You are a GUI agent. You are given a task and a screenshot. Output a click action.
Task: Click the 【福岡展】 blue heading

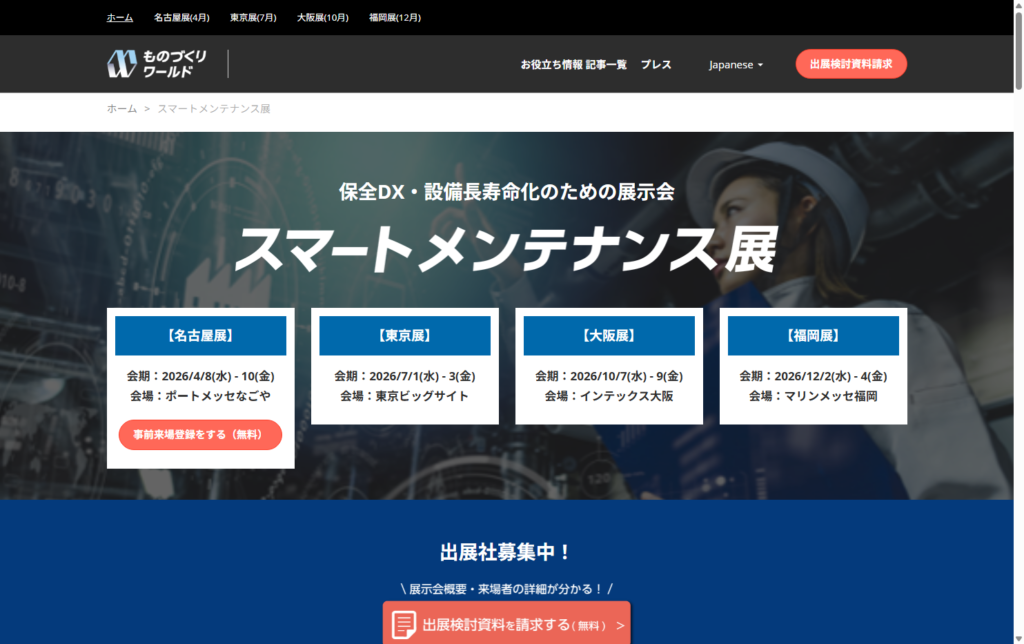point(813,336)
